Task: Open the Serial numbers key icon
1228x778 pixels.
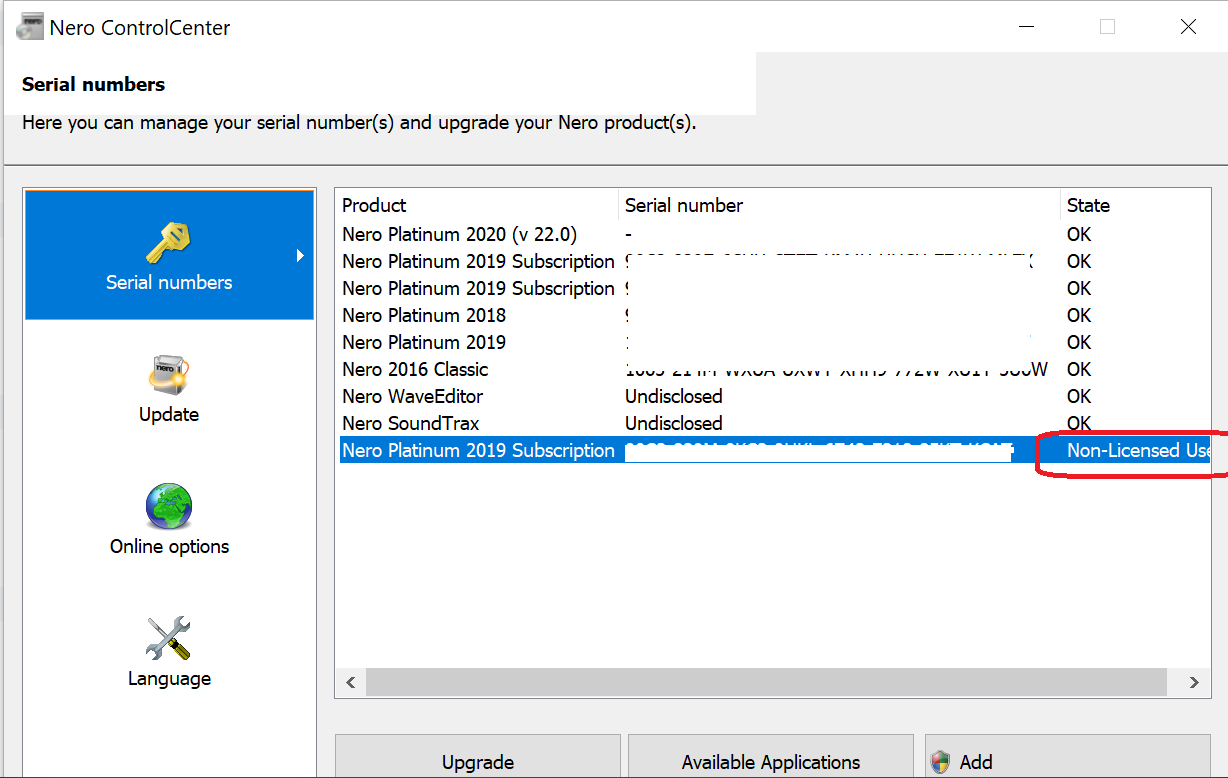Action: 169,243
